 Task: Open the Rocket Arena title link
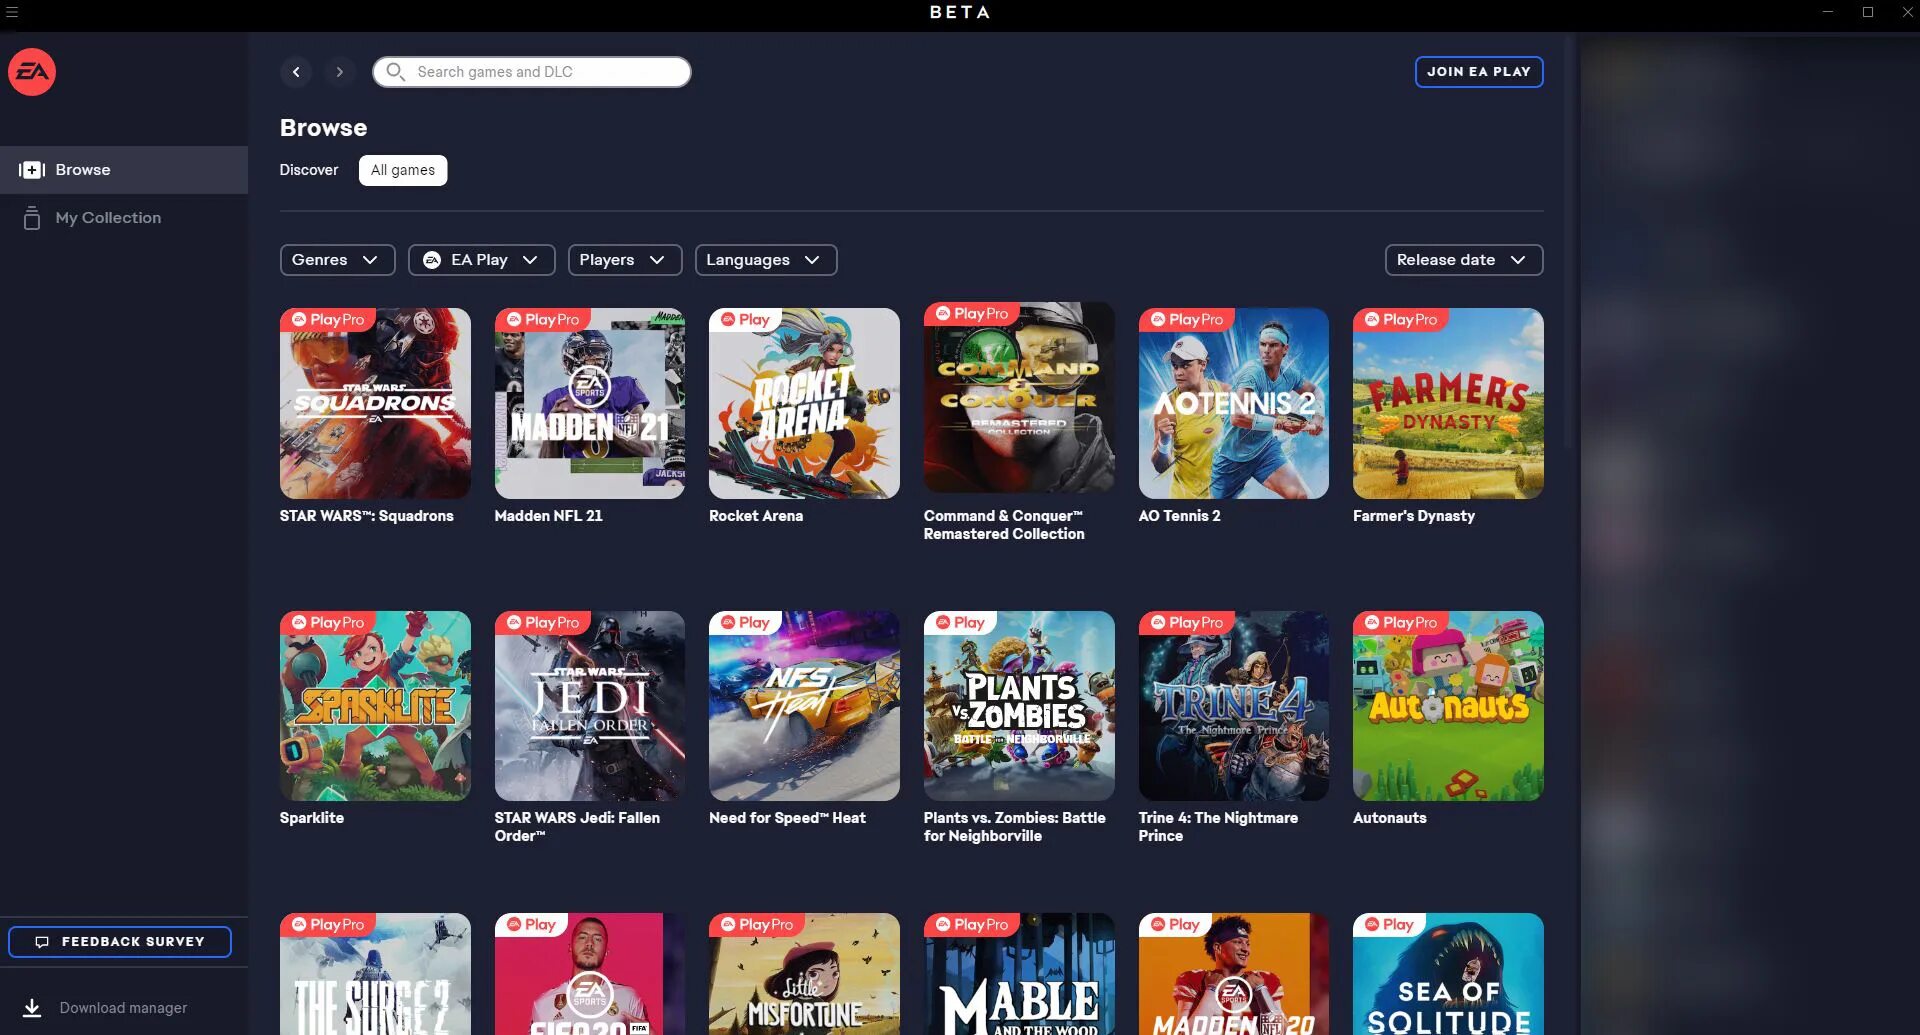tap(756, 516)
